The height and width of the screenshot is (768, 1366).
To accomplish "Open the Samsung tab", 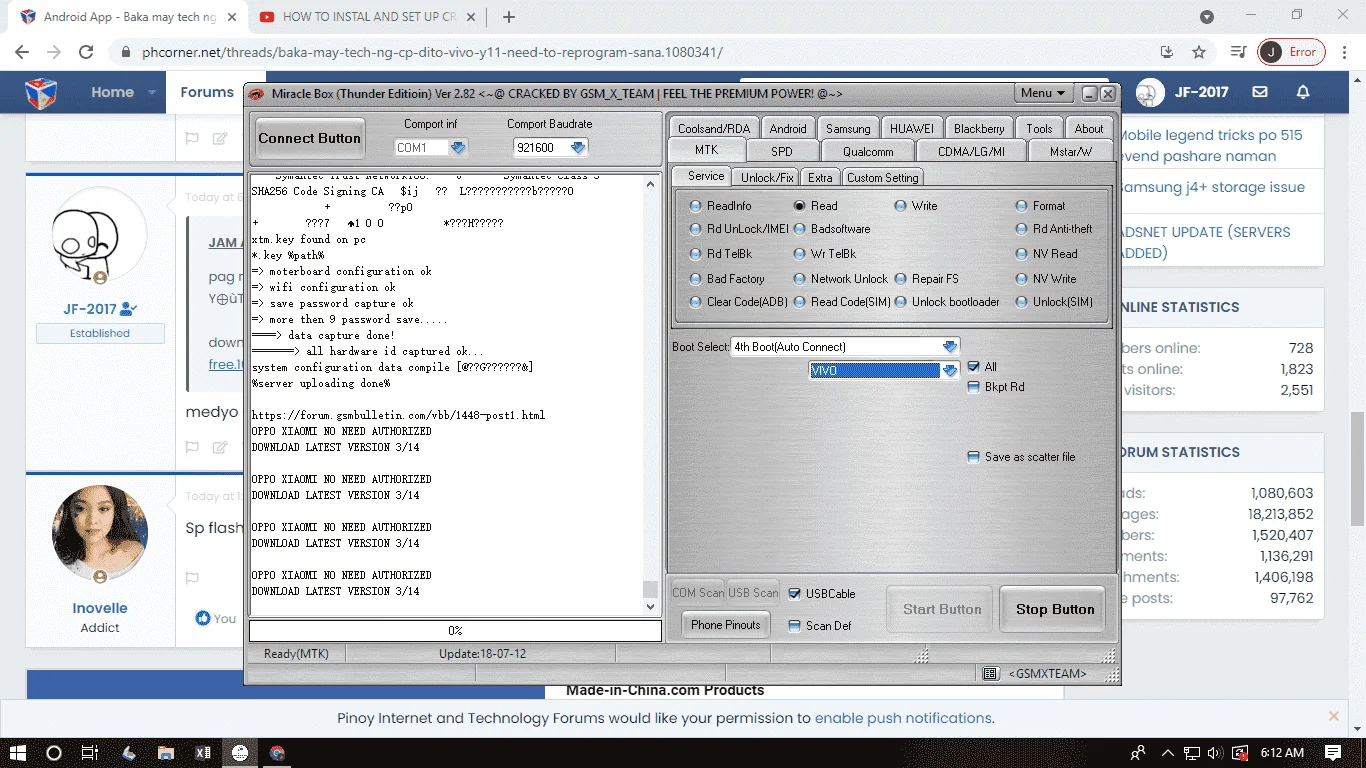I will (848, 128).
